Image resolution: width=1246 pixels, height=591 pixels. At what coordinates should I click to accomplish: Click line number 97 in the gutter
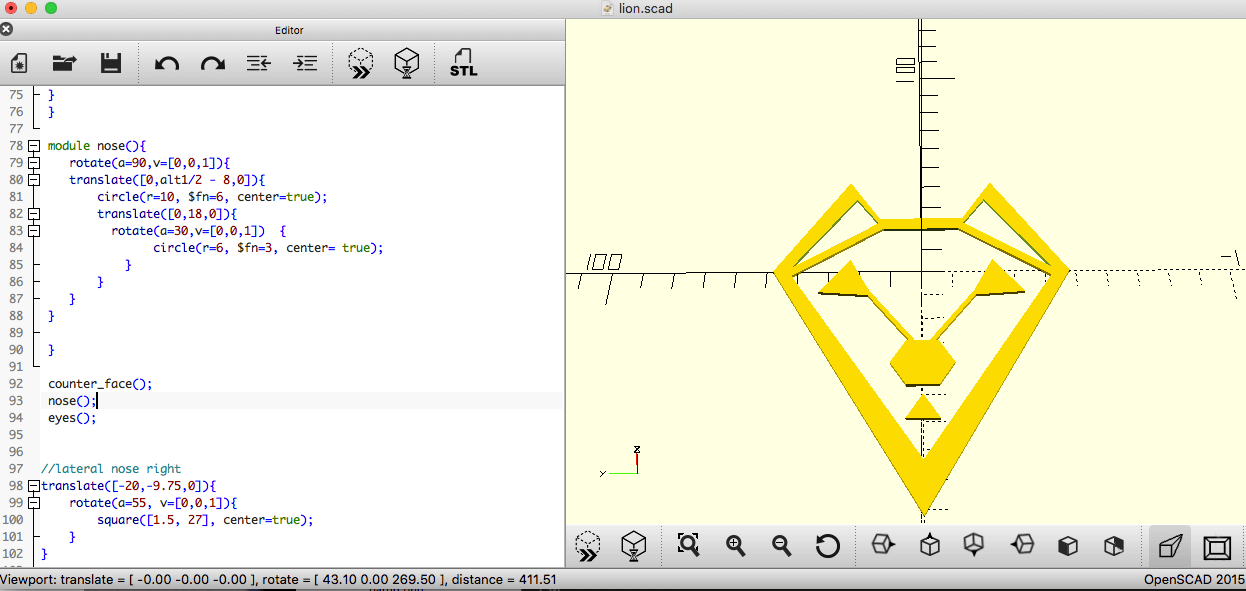15,468
